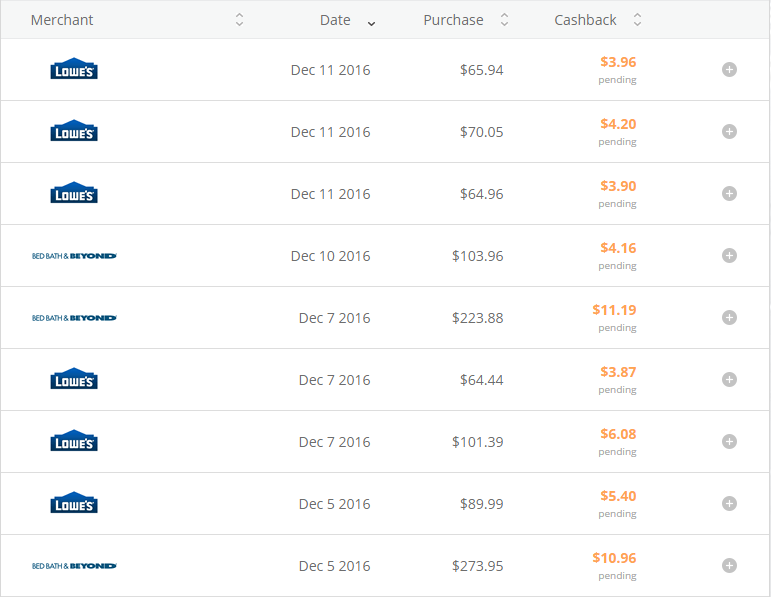Expand the $70.05 Lowe's transaction details
The image size is (771, 597).
tap(729, 132)
